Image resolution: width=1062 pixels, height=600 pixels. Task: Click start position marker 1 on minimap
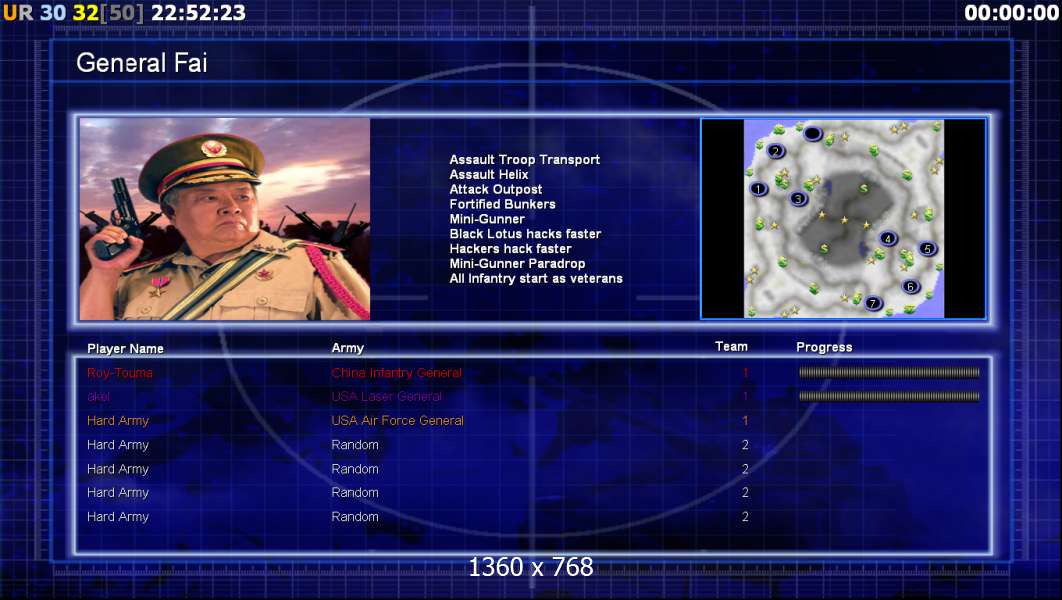pos(759,189)
